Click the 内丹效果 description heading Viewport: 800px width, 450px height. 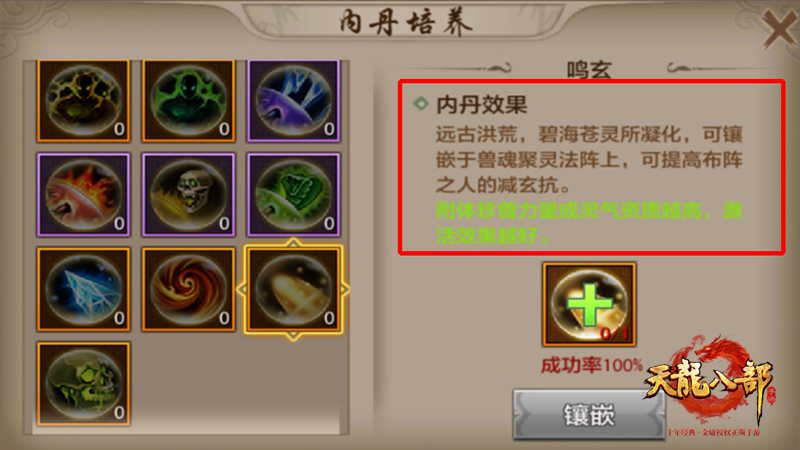482,105
